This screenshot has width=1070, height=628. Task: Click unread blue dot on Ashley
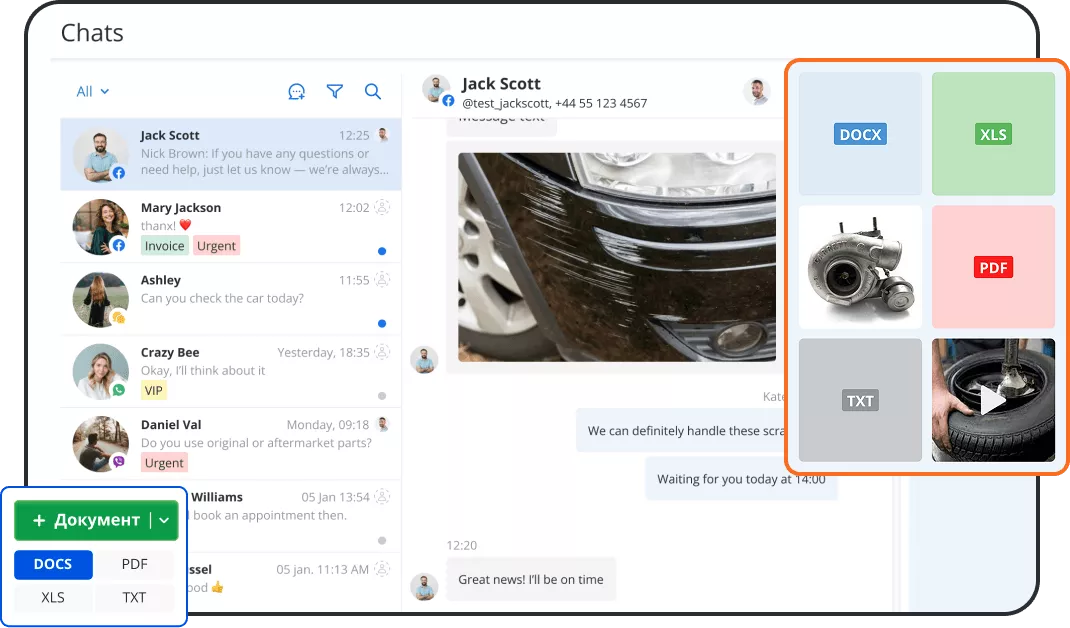pyautogui.click(x=382, y=324)
